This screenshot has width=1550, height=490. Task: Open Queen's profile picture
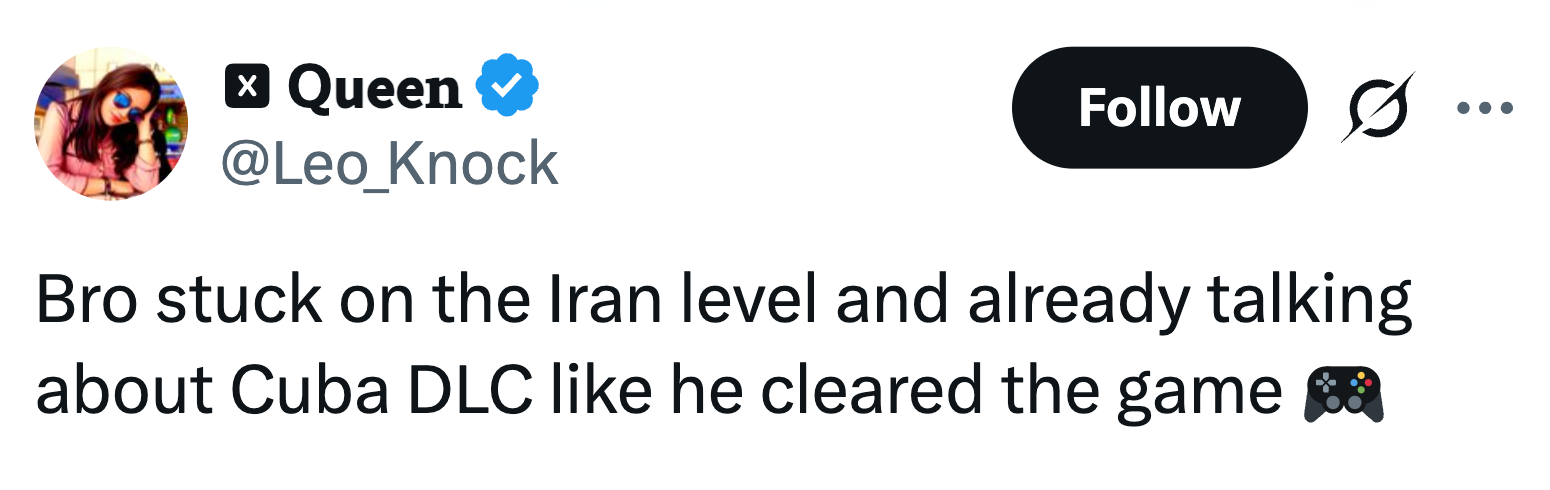111,123
